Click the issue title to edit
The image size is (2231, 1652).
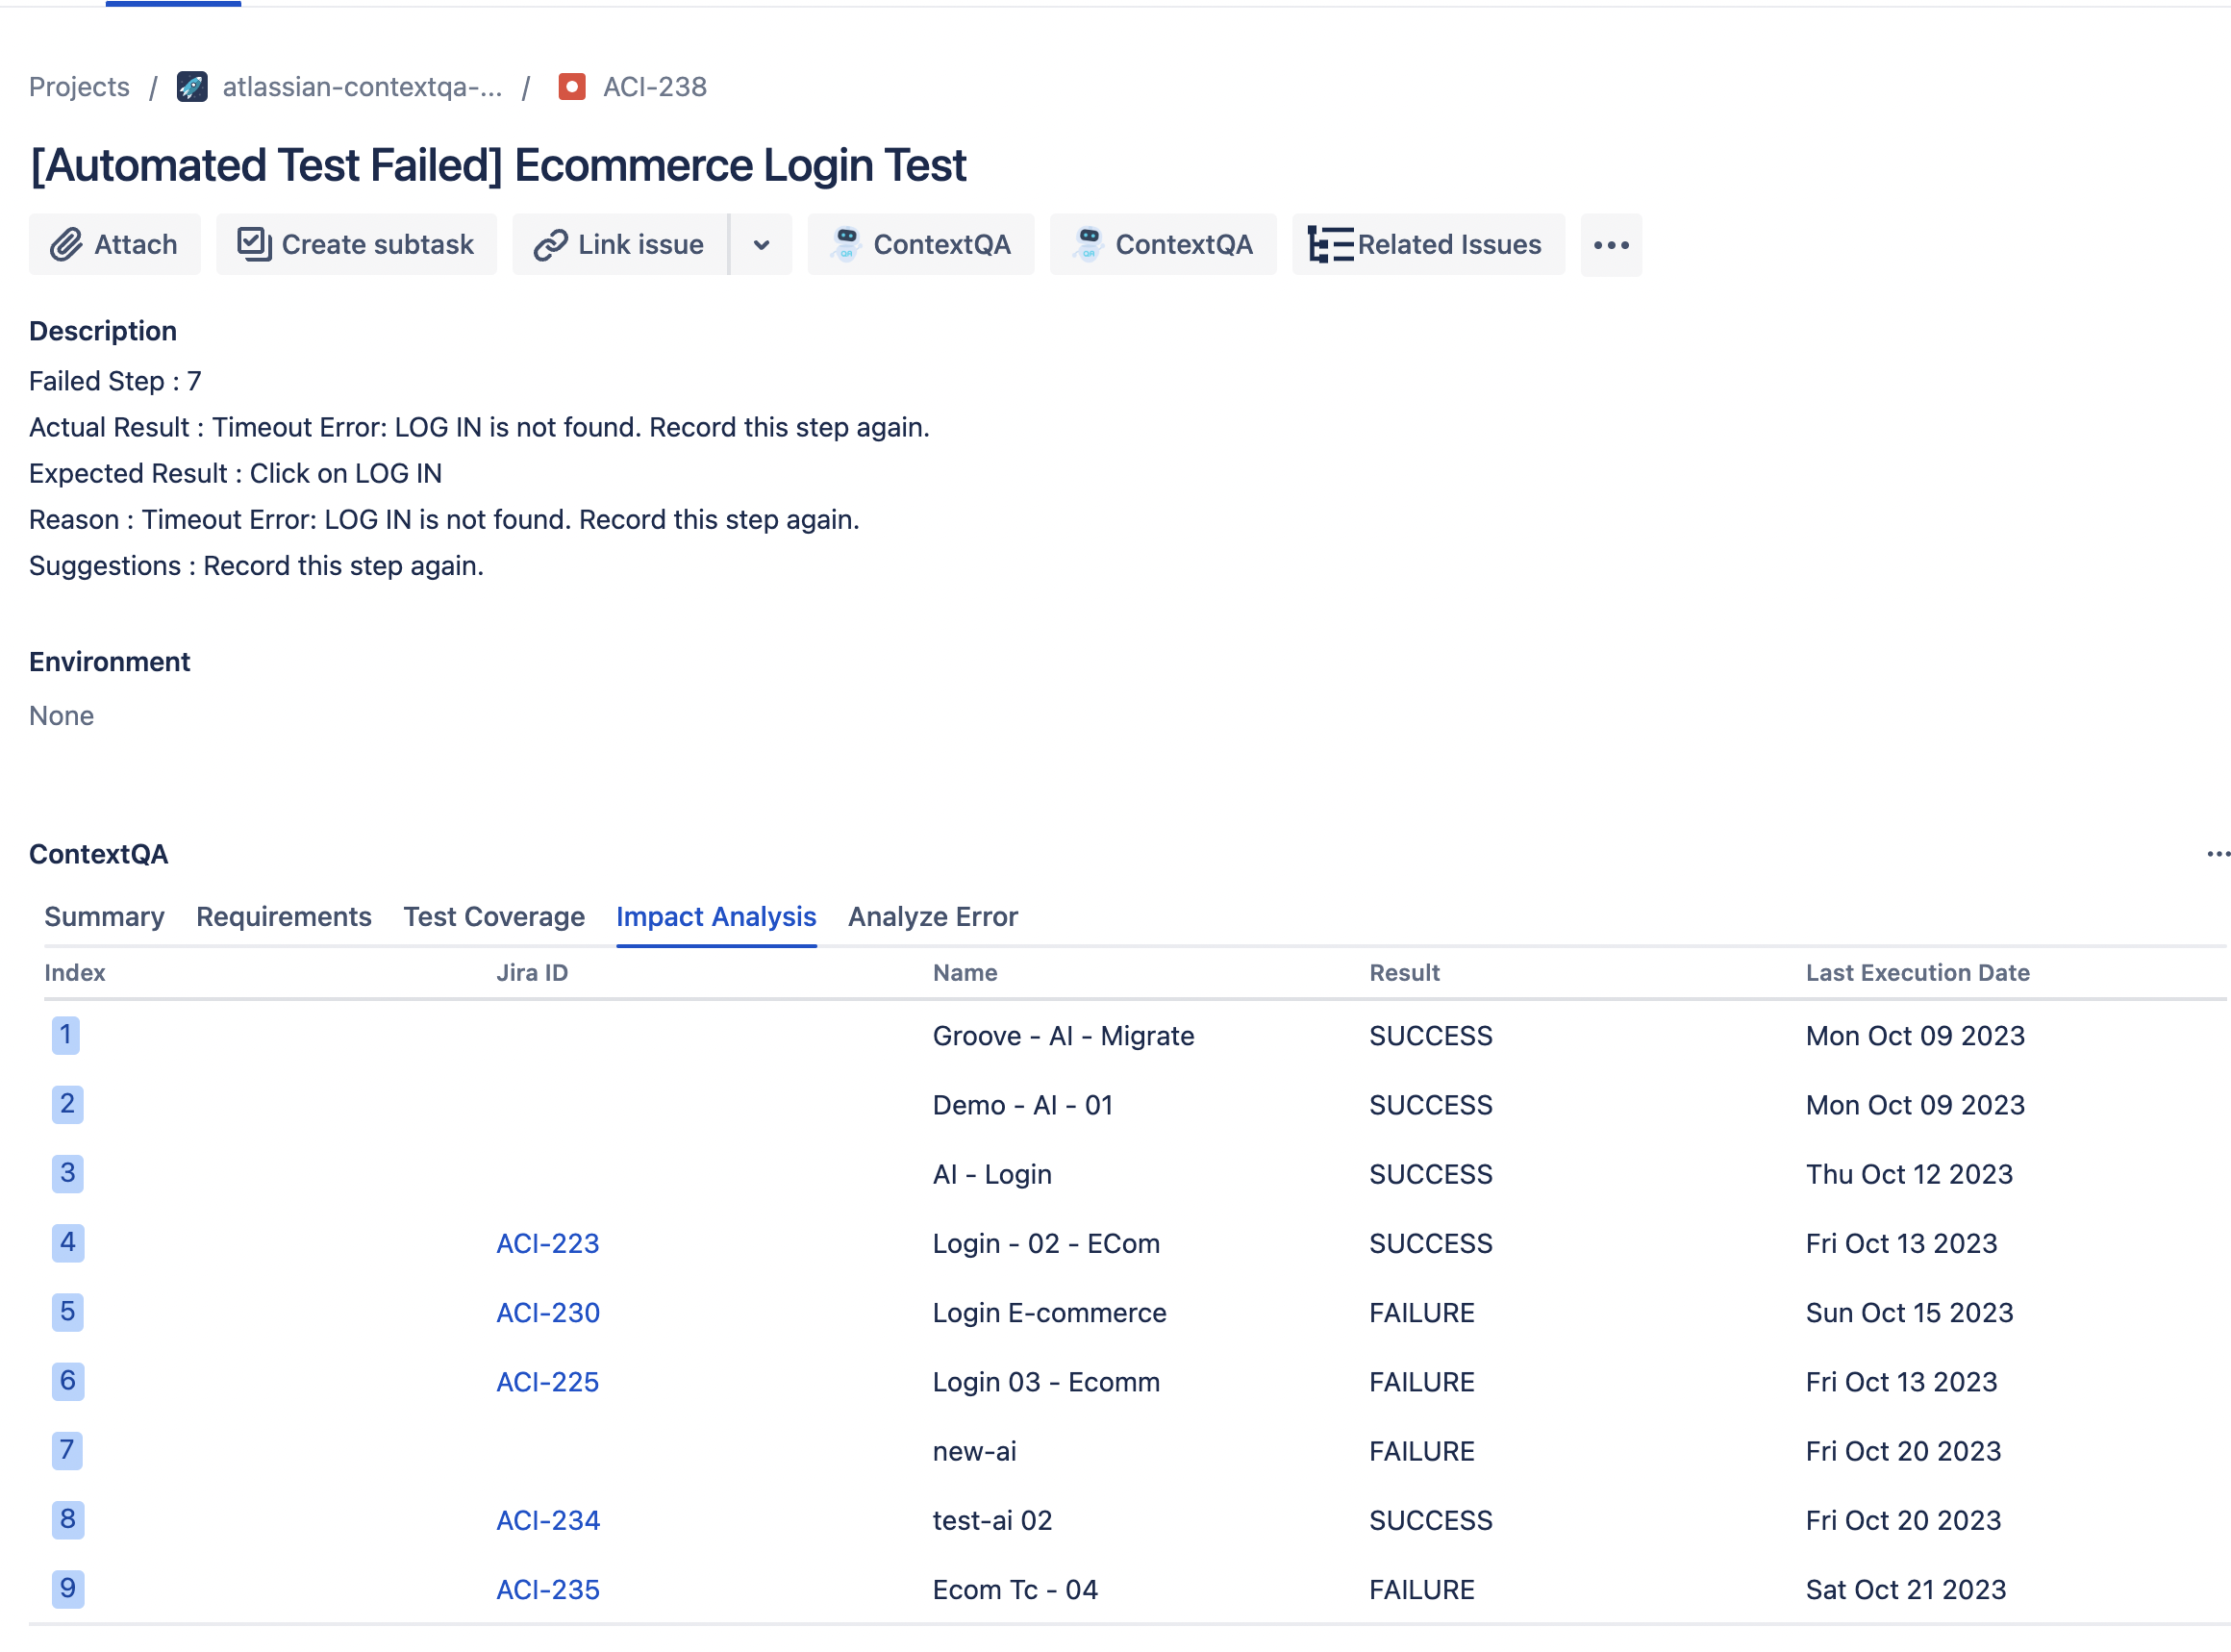tap(498, 166)
